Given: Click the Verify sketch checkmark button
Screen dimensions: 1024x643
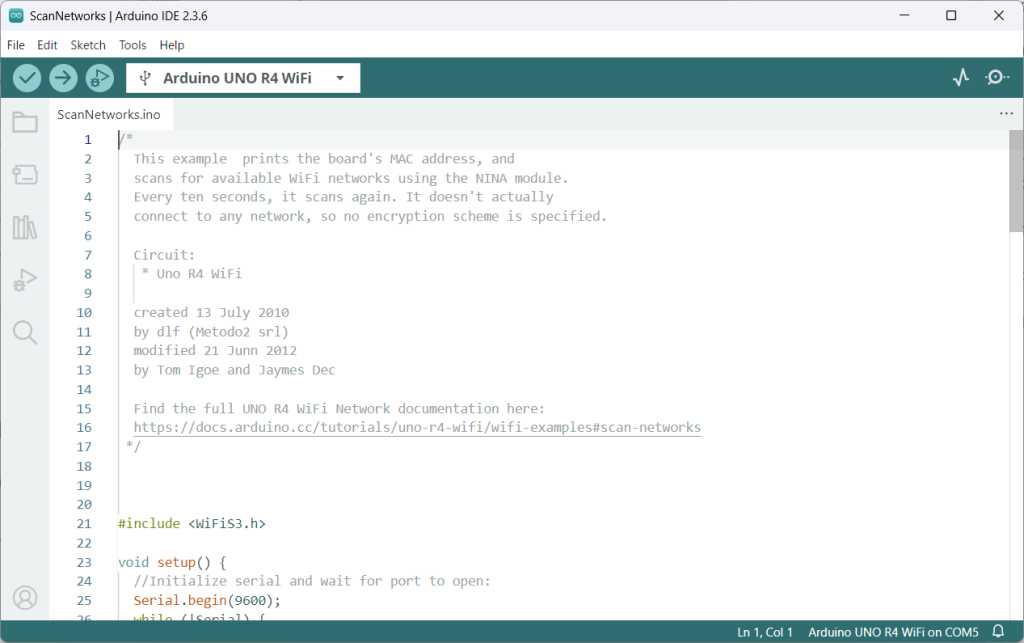Looking at the screenshot, I should (27, 78).
